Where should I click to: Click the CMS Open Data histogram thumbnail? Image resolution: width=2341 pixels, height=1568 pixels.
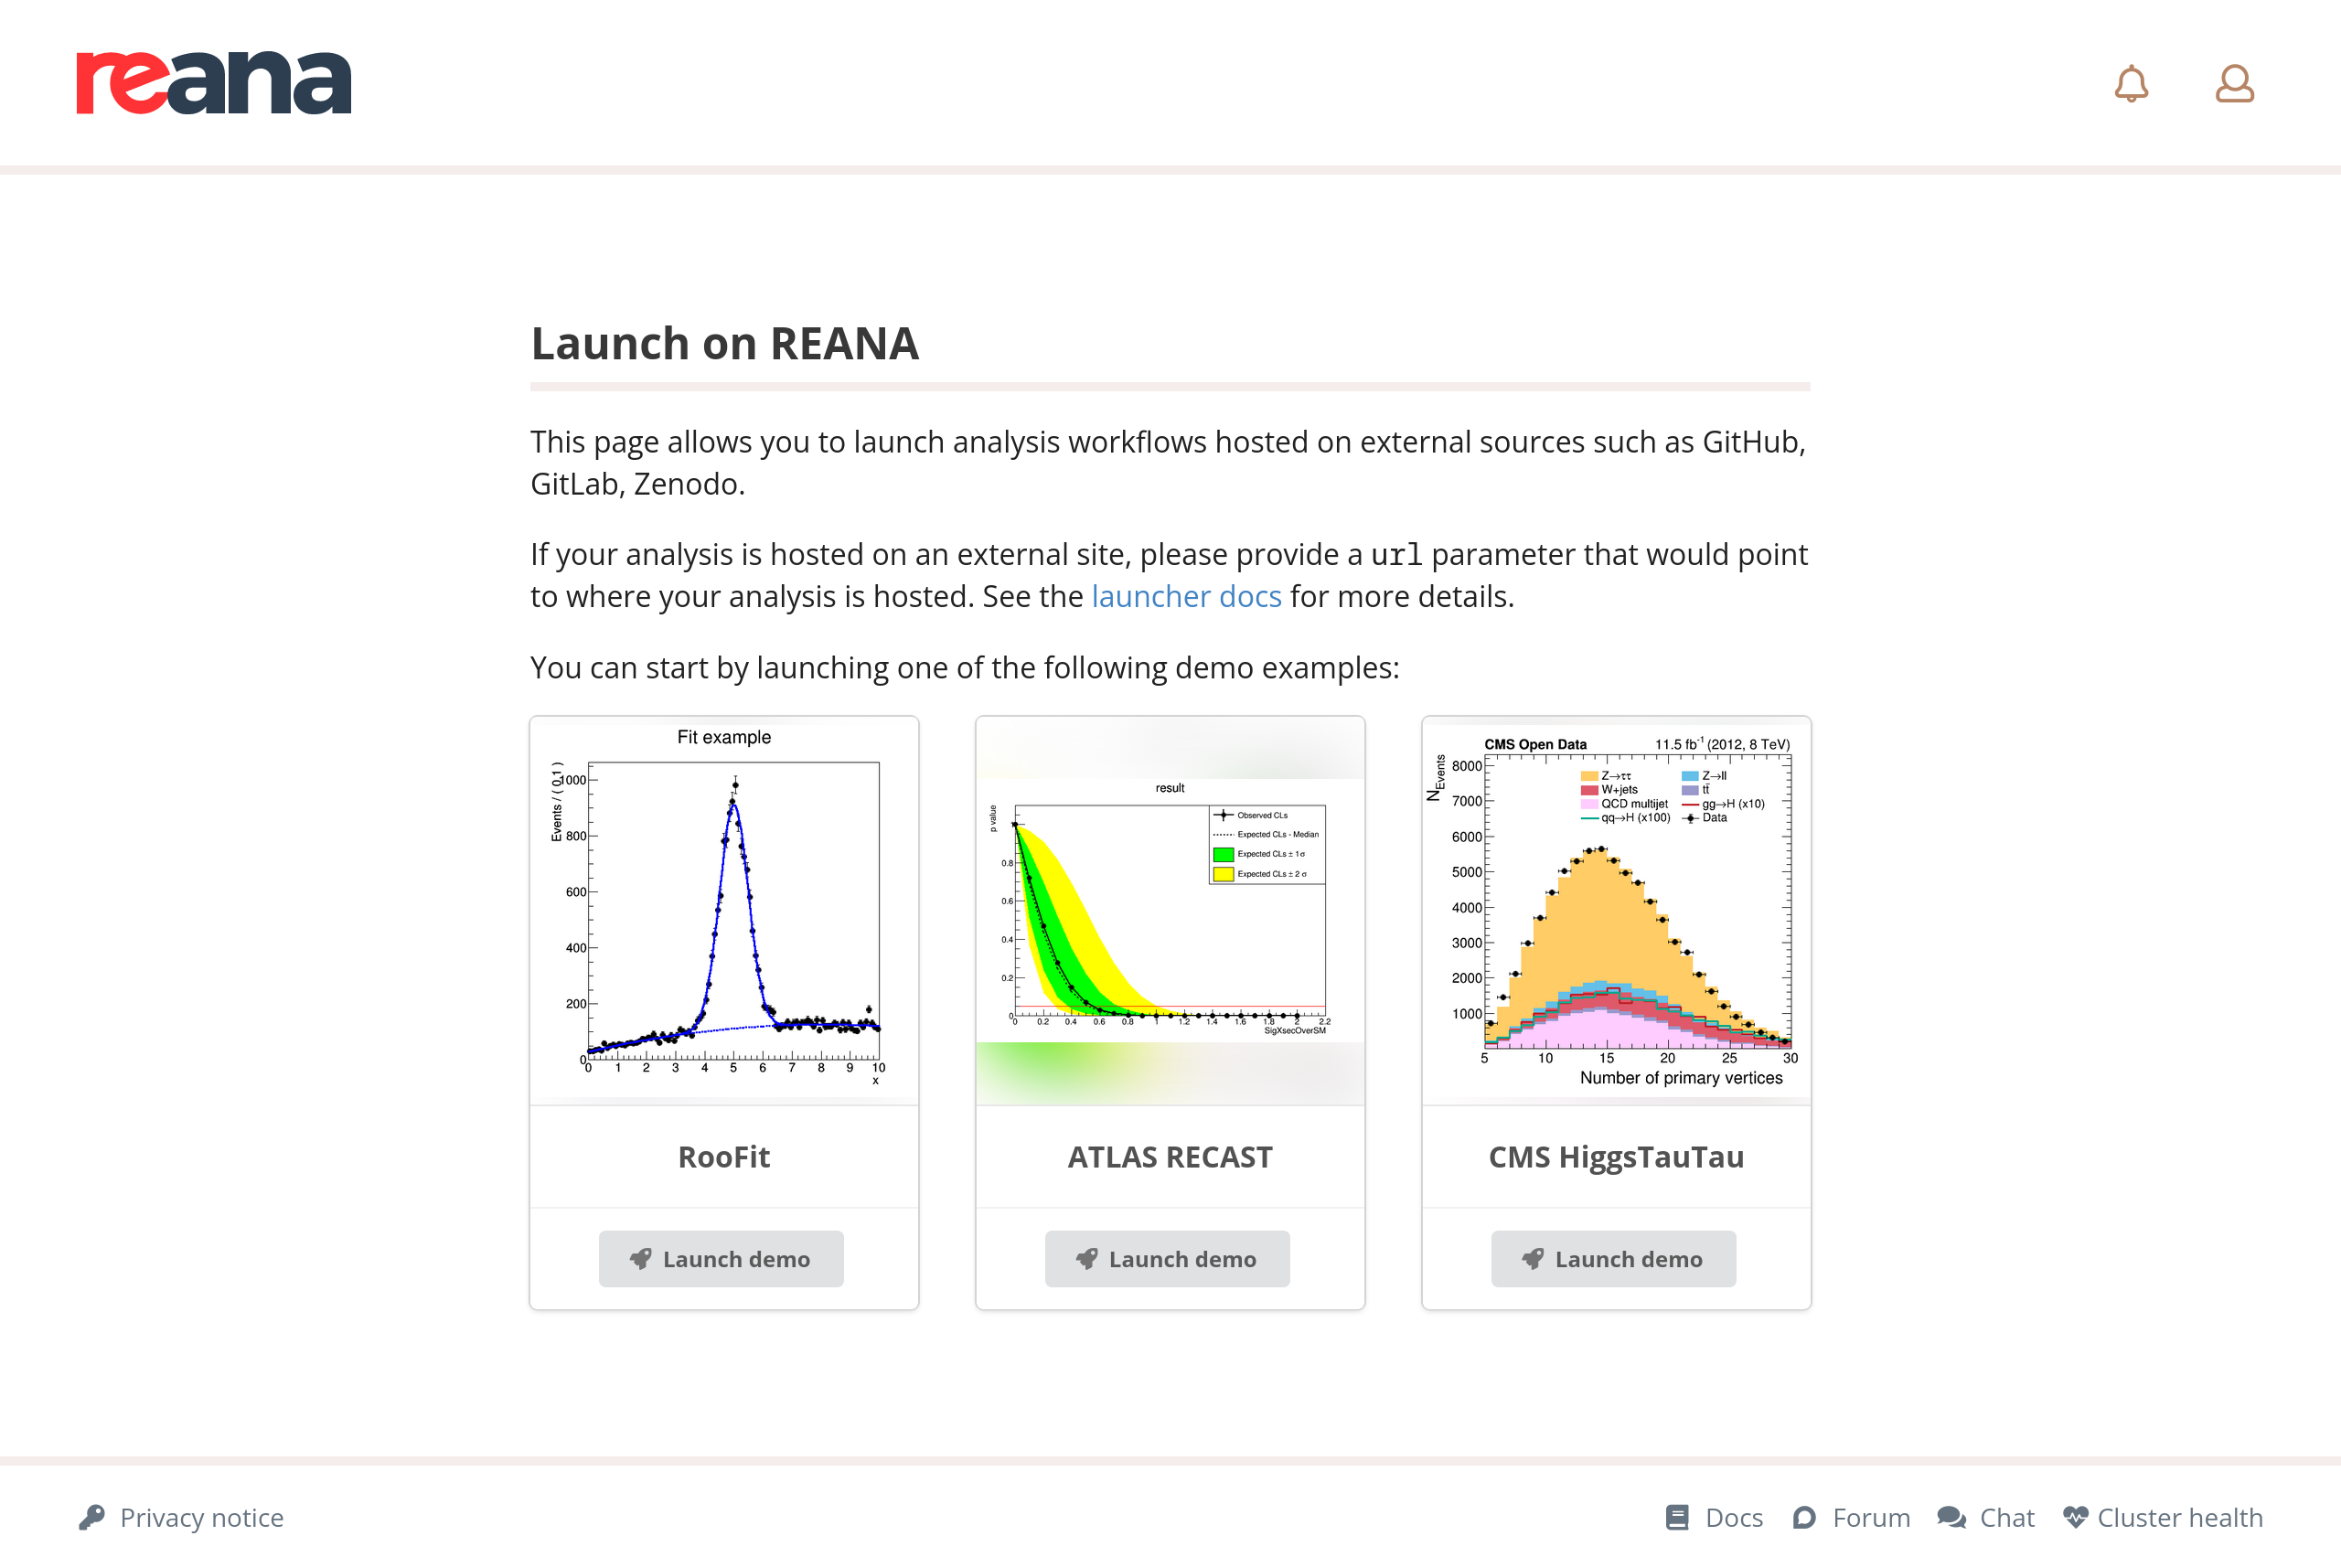[1616, 910]
